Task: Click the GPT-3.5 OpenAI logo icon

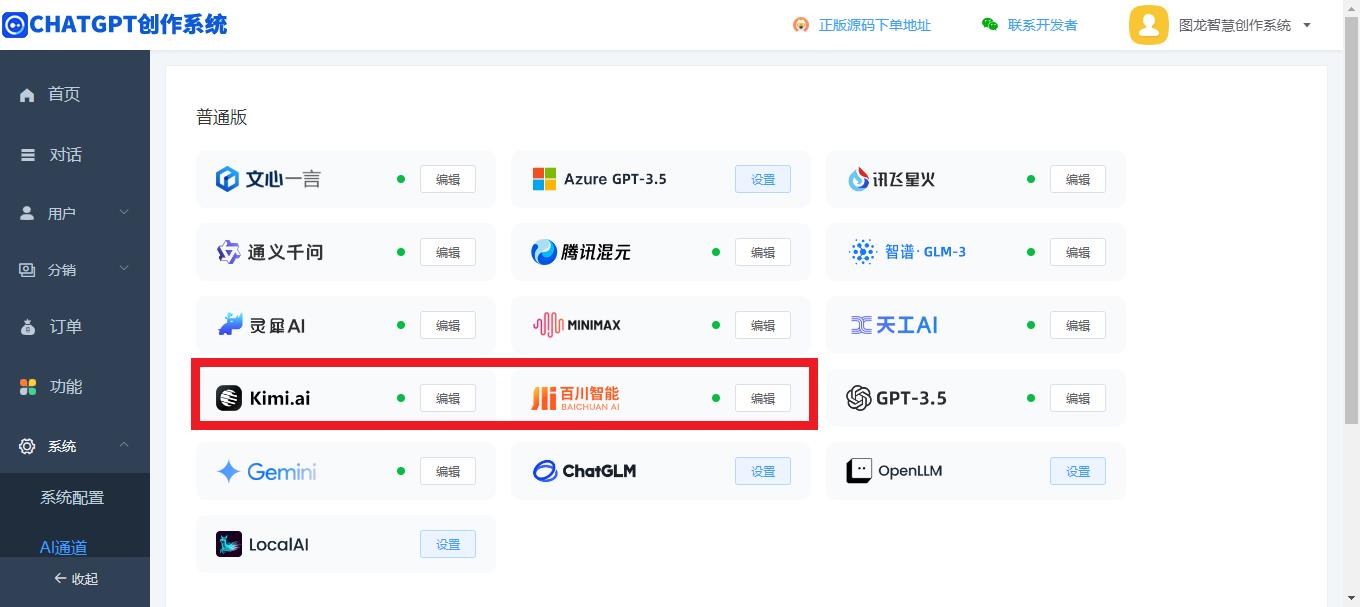Action: coord(859,398)
